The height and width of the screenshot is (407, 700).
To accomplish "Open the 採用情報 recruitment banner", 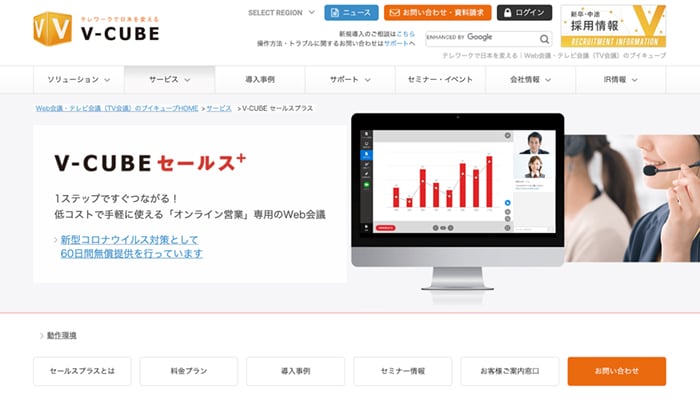I will [613, 26].
